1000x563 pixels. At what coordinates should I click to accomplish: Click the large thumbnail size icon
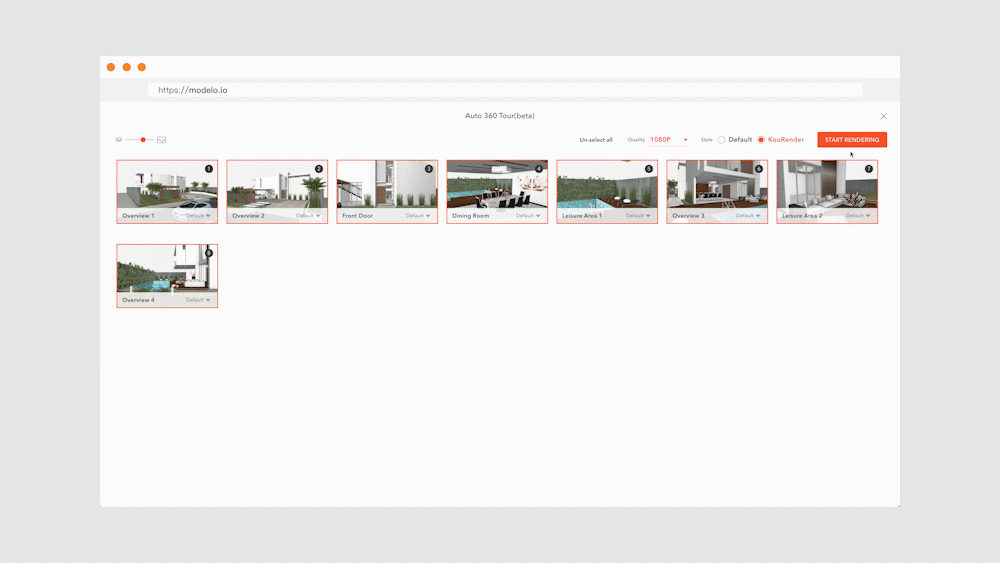tap(161, 140)
